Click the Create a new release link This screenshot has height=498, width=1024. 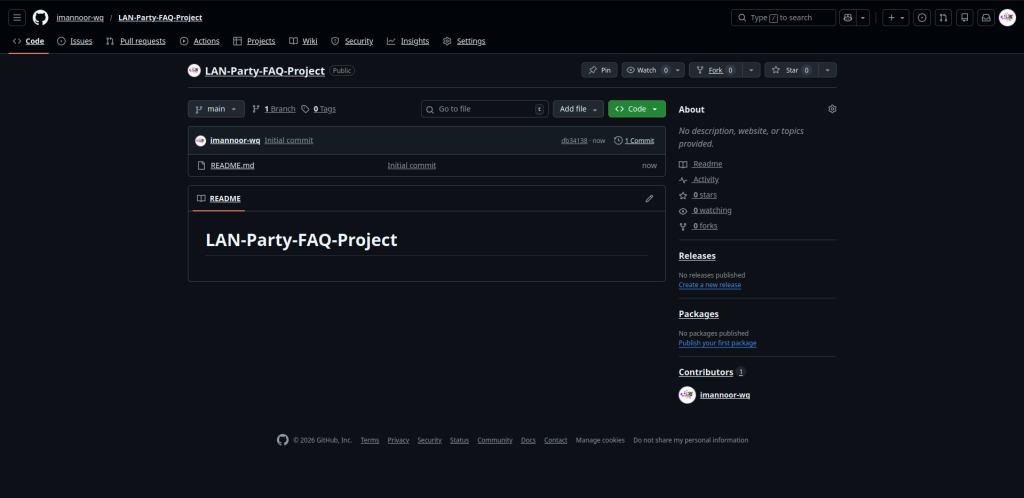coord(709,285)
